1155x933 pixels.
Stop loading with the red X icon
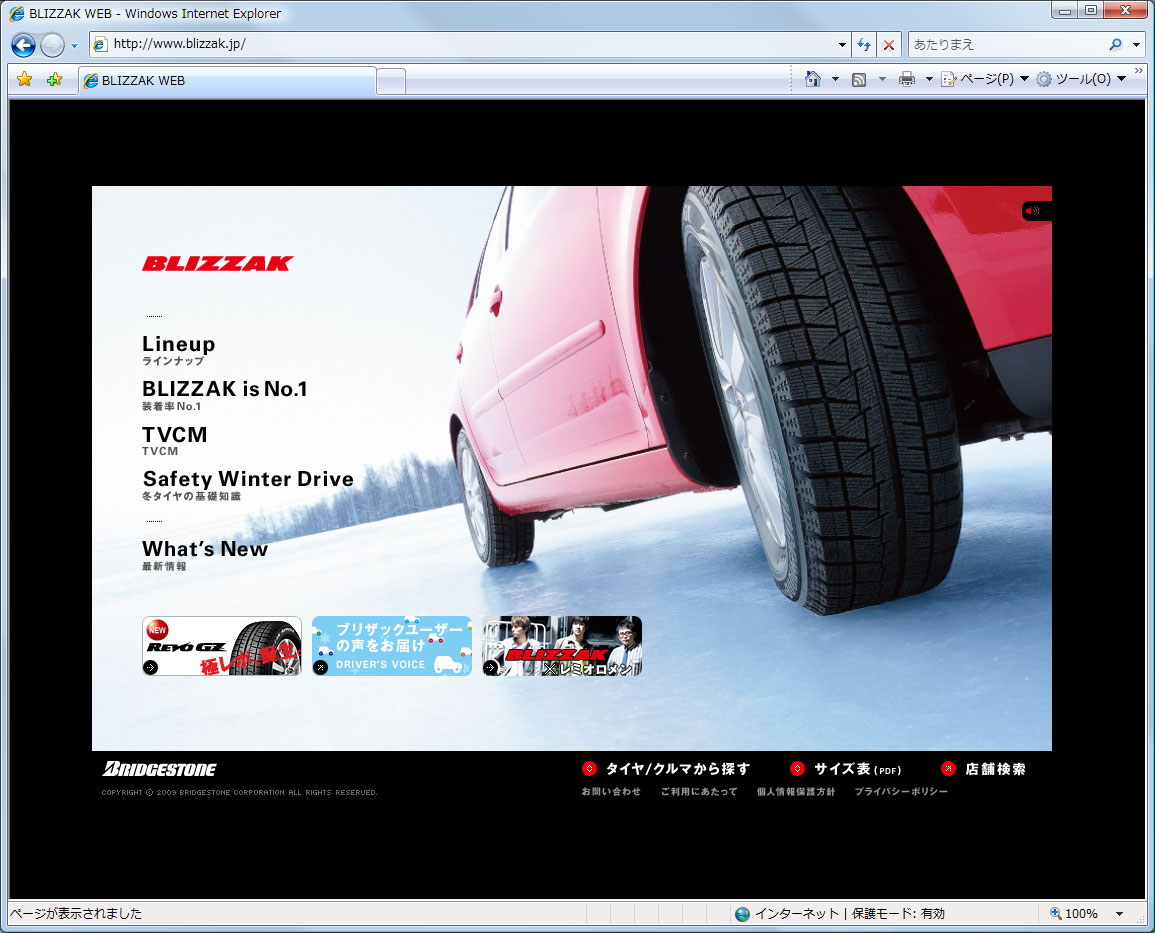point(889,45)
